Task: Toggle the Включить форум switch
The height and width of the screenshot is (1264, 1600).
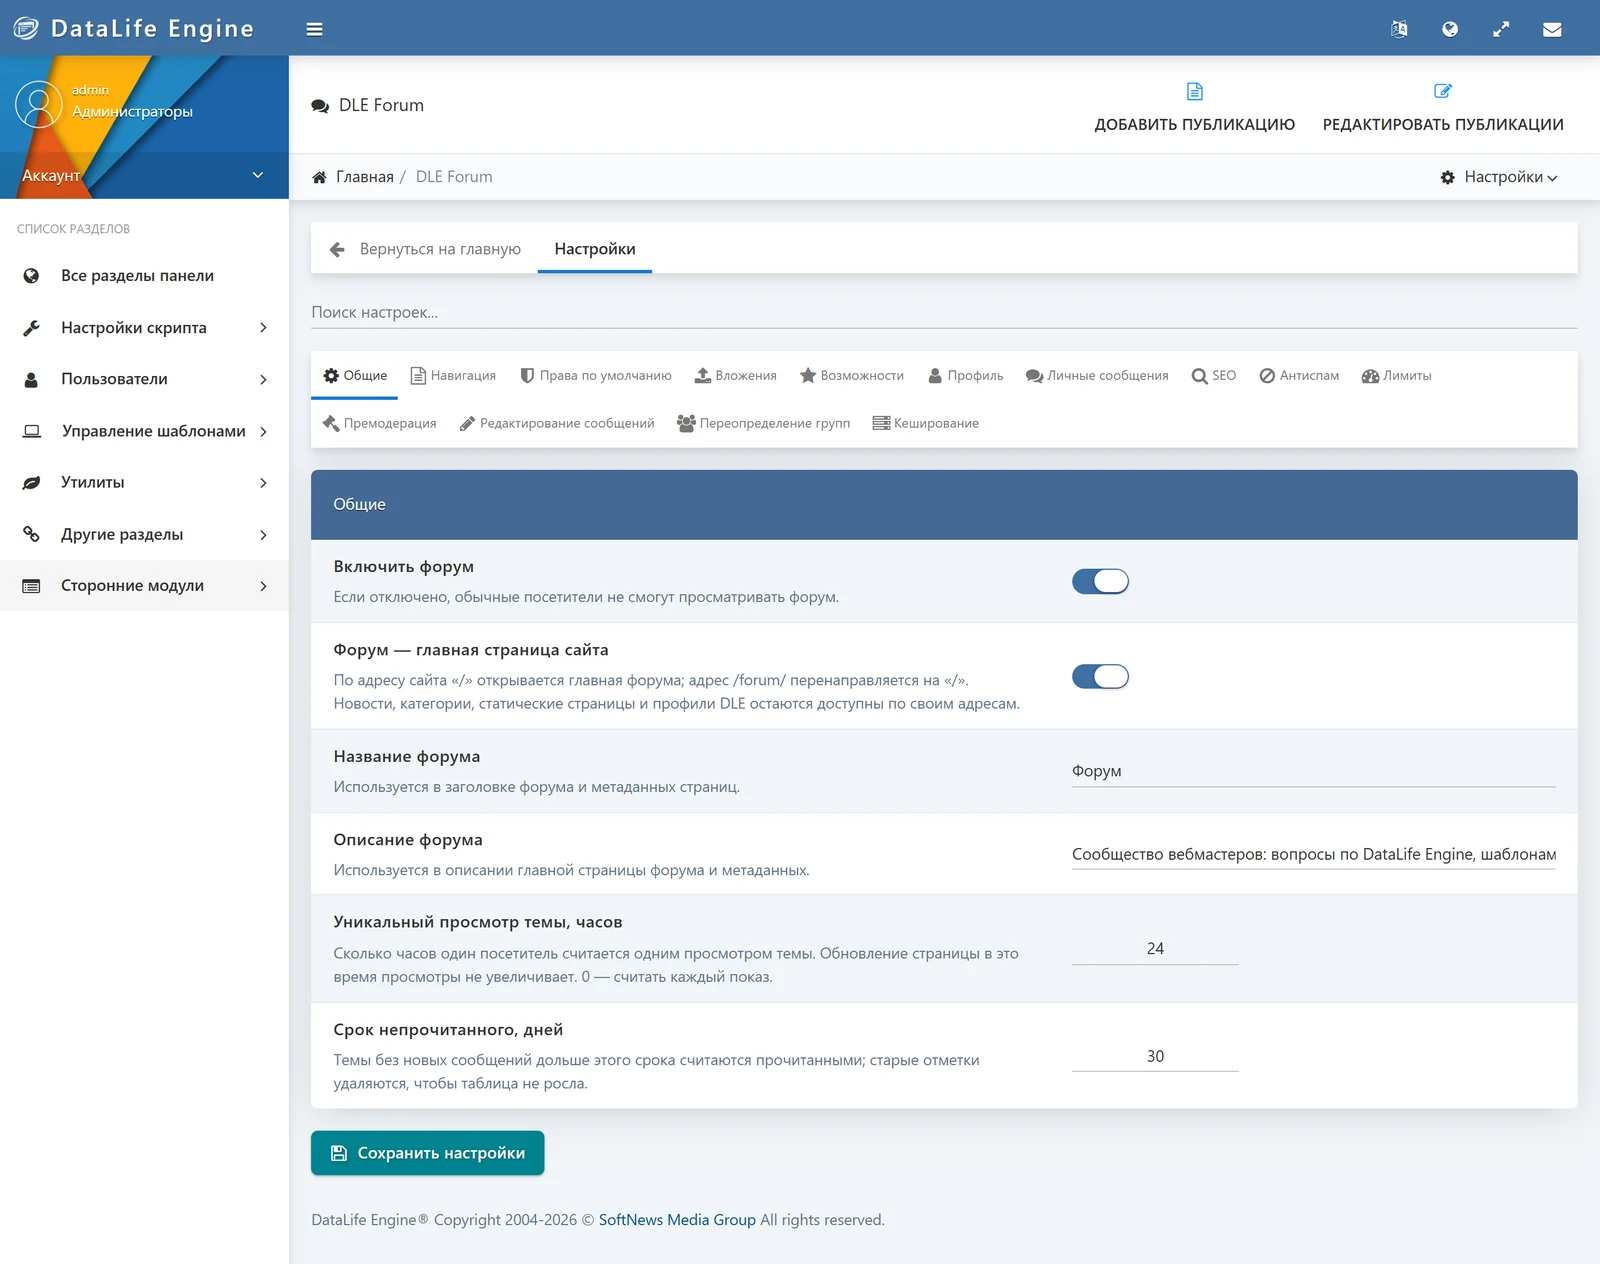Action: point(1100,582)
